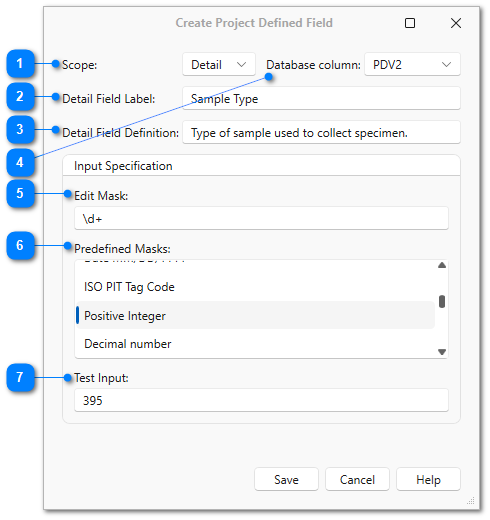Click the Detail Field Label text field
The image size is (490, 520).
[x=321, y=98]
